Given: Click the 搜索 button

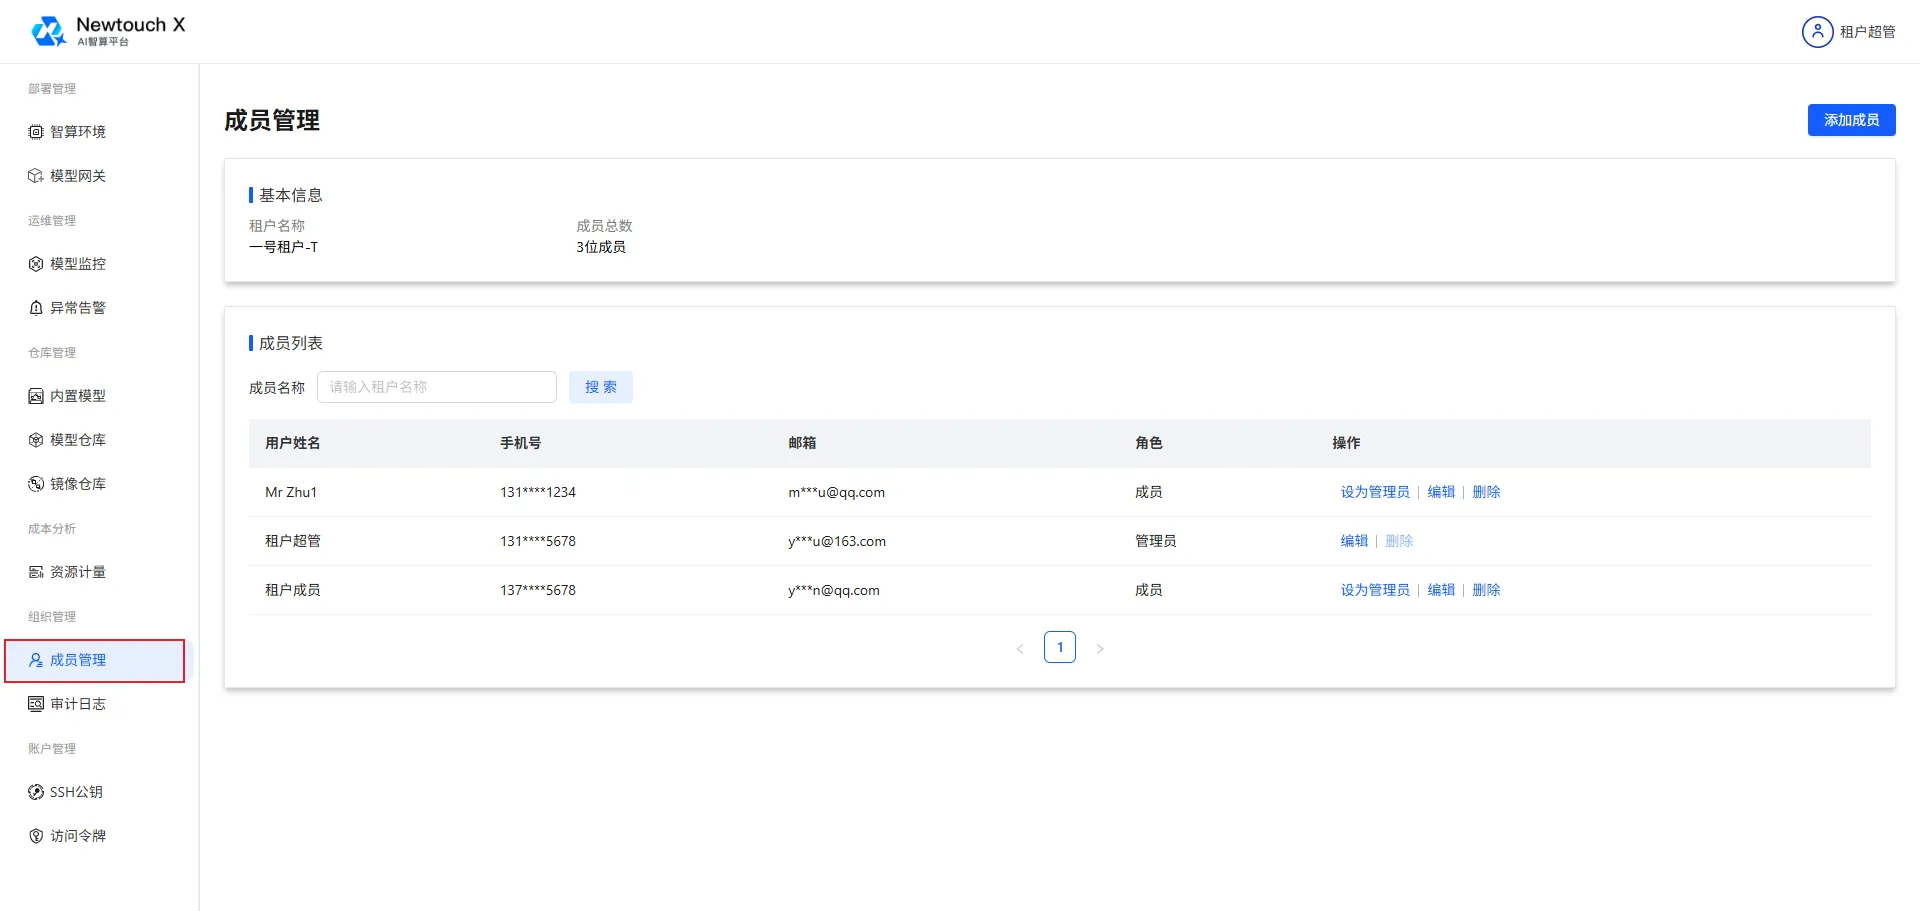Looking at the screenshot, I should 601,387.
